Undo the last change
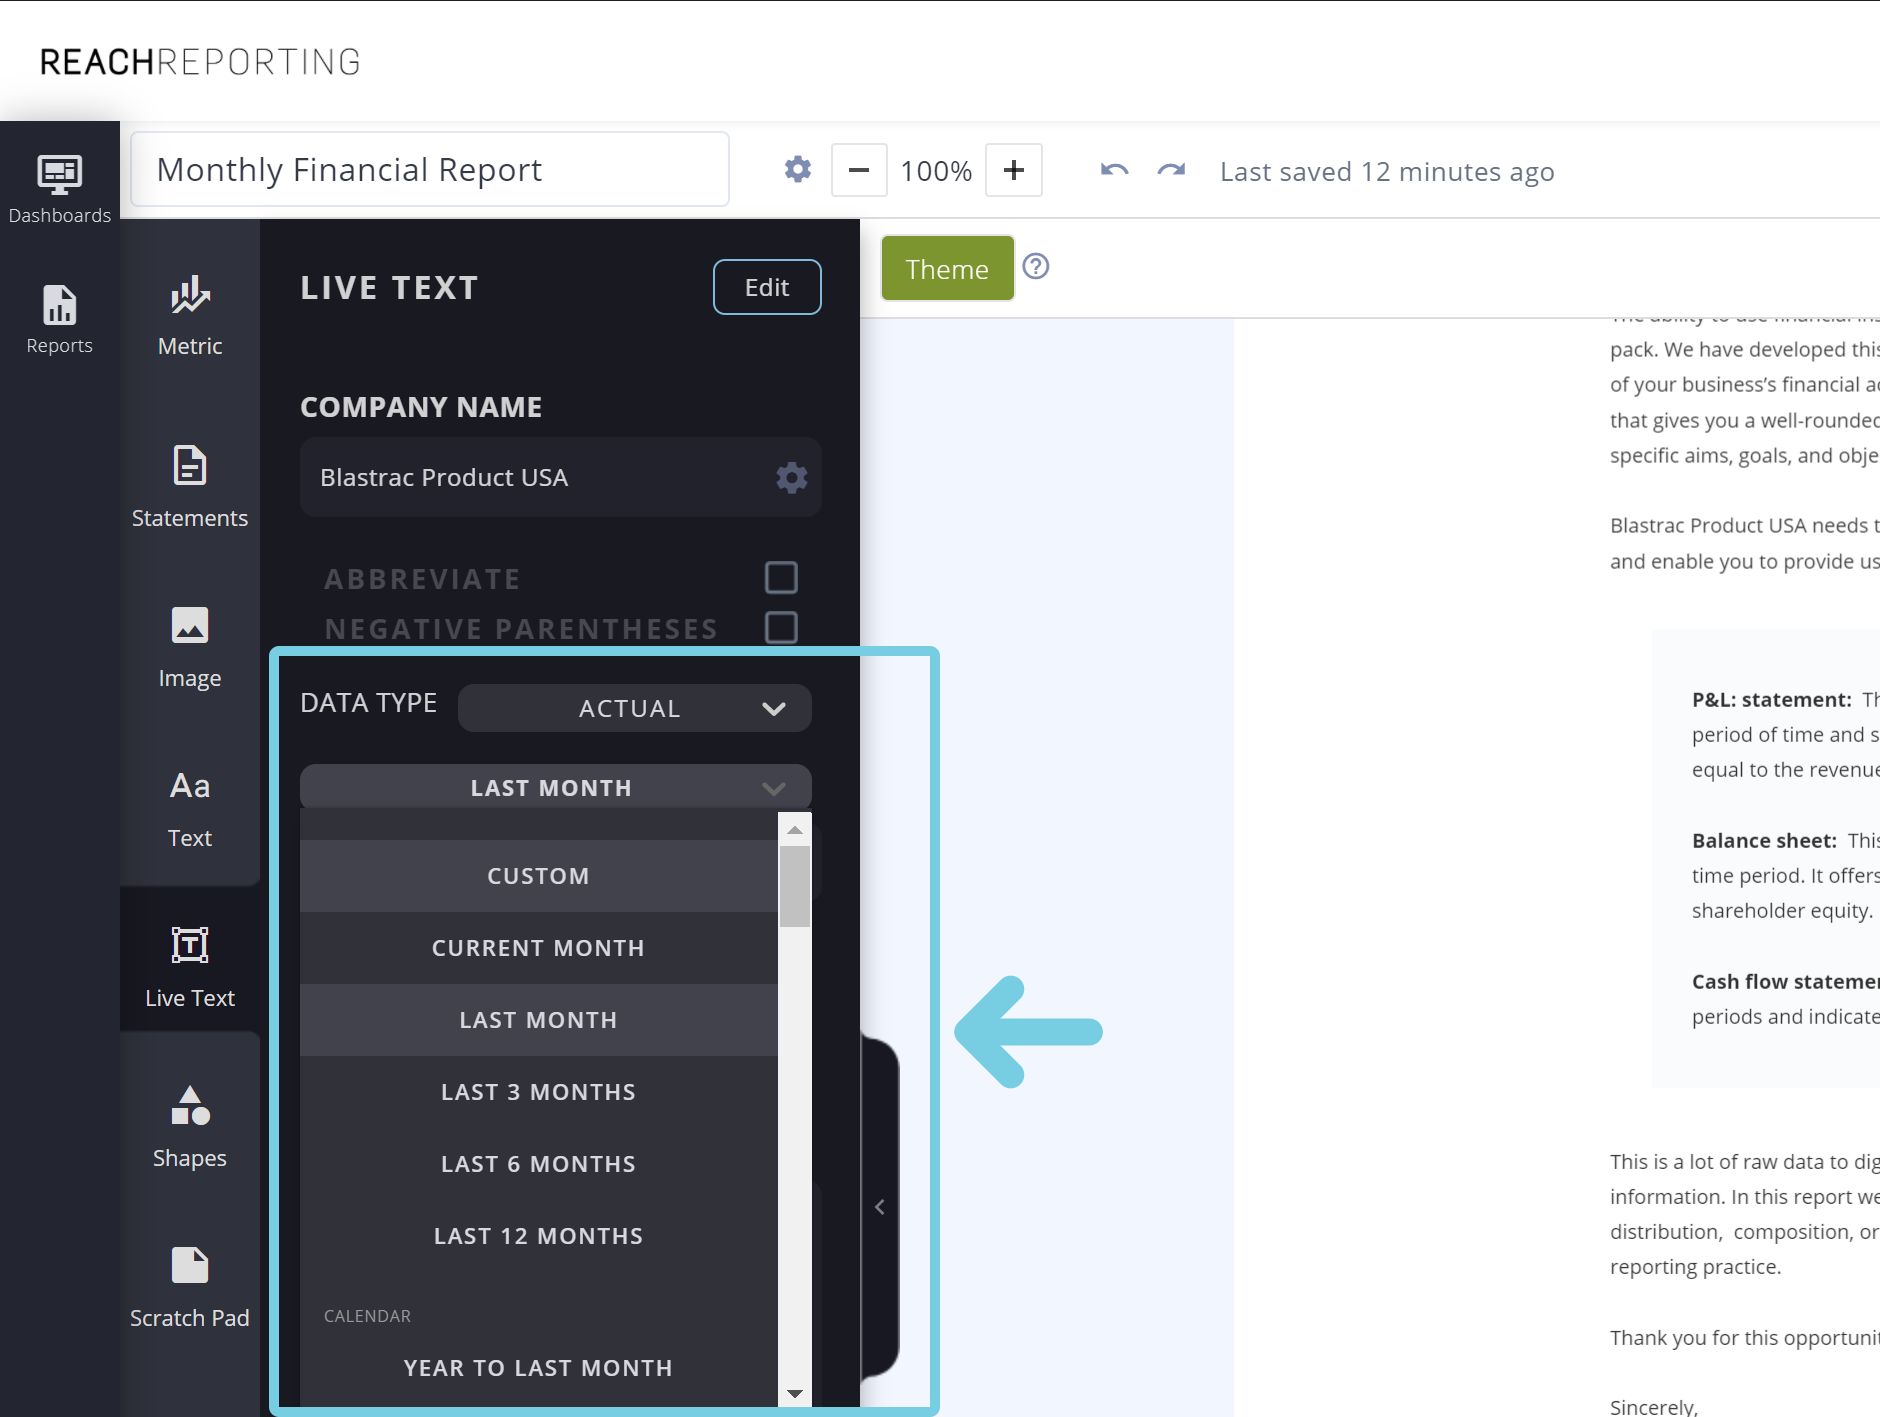1880x1417 pixels. coord(1115,170)
